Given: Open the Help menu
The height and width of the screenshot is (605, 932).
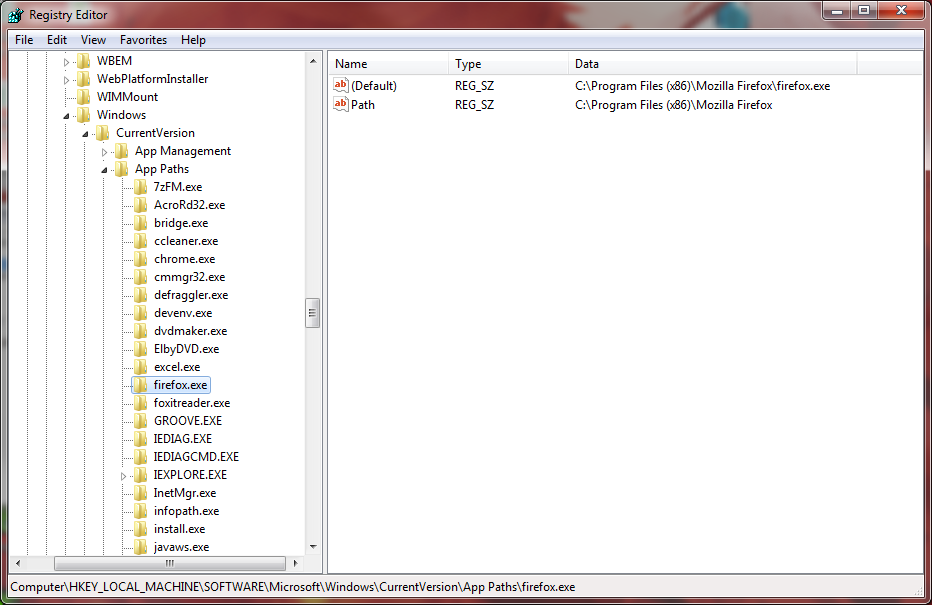Looking at the screenshot, I should 193,40.
